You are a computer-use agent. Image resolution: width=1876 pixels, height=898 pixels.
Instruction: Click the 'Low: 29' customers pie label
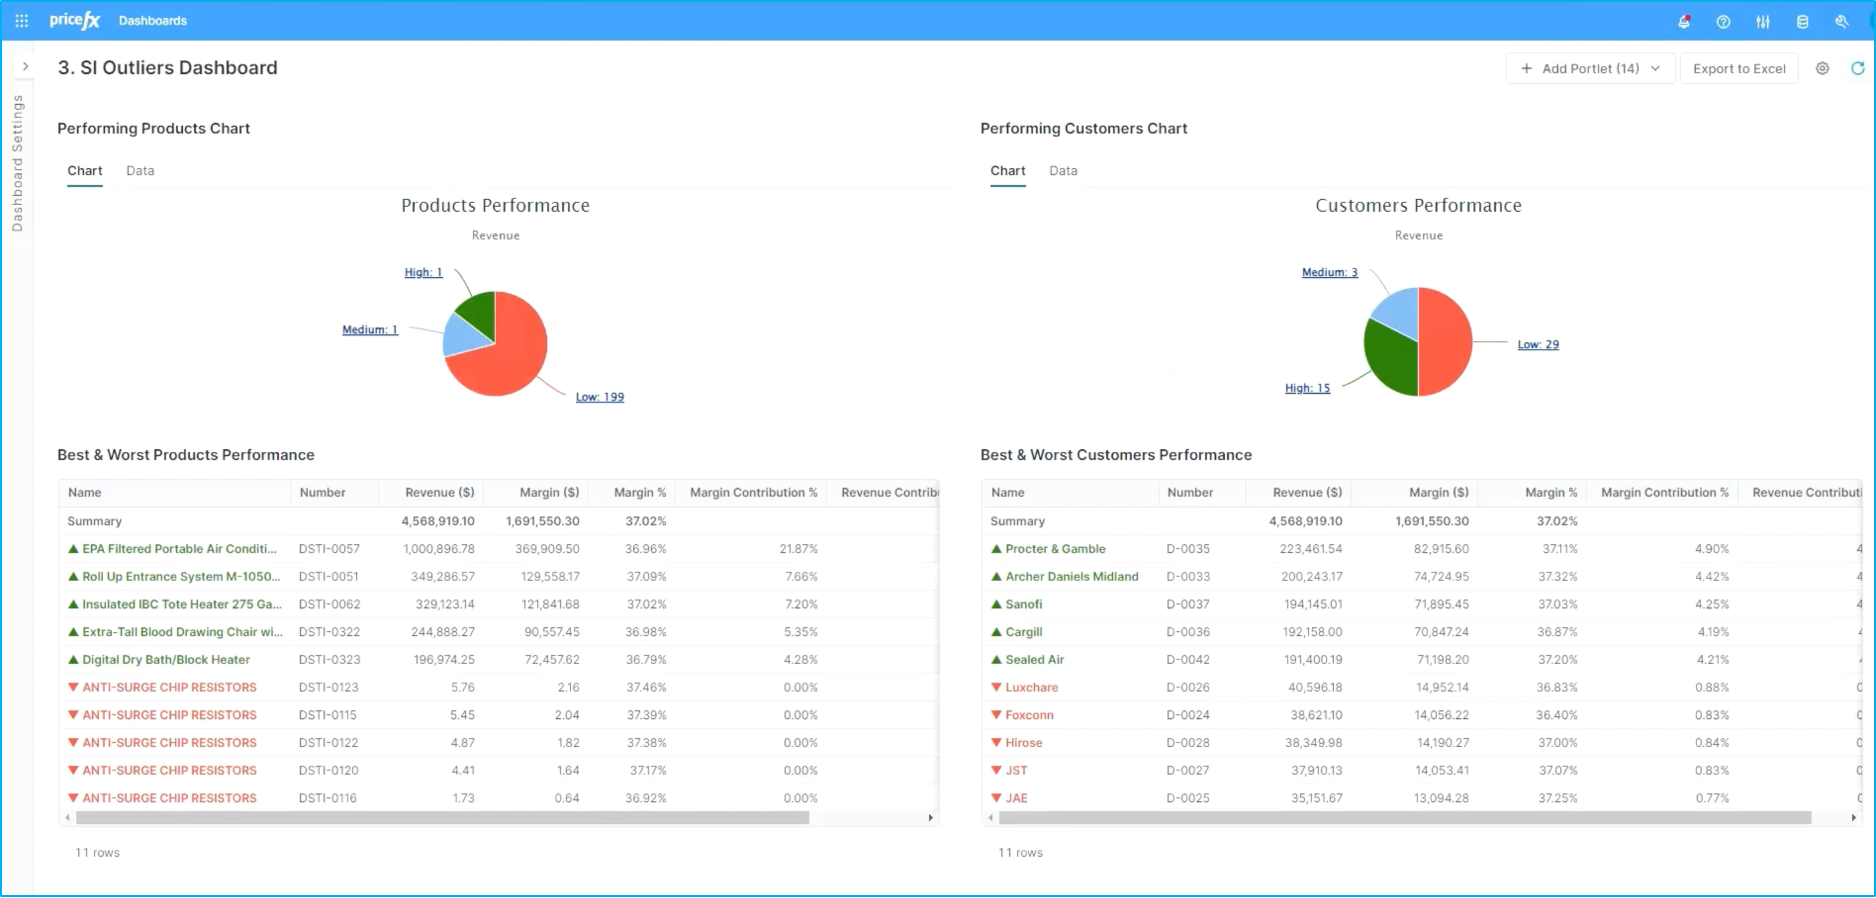(1538, 345)
